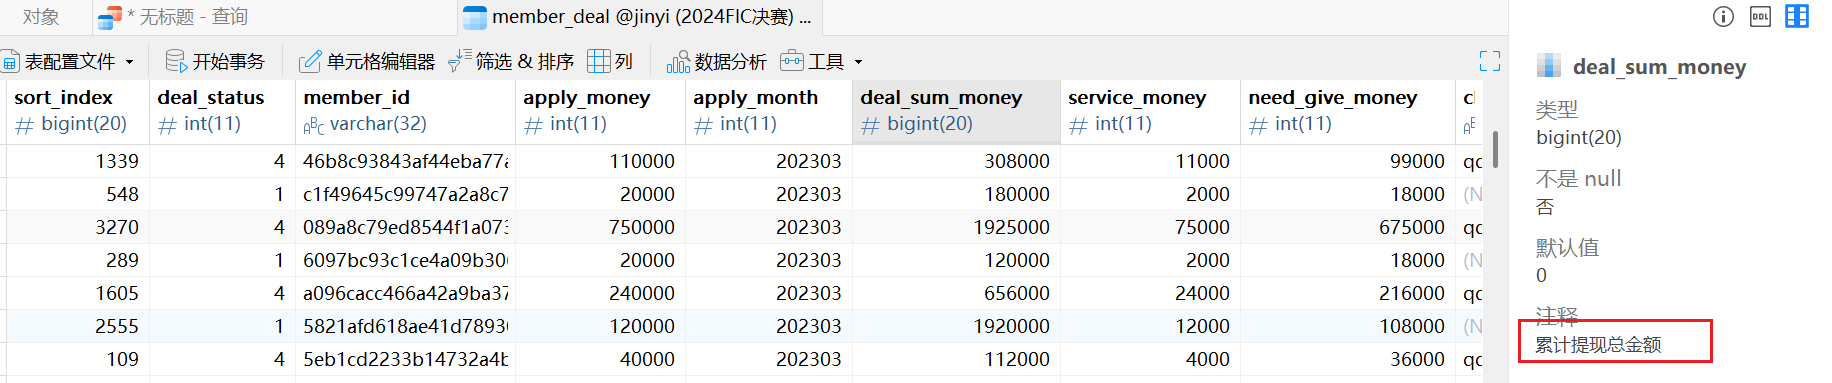Image resolution: width=1832 pixels, height=383 pixels.
Task: Toggle the side panel layout icon
Action: (x=1797, y=16)
